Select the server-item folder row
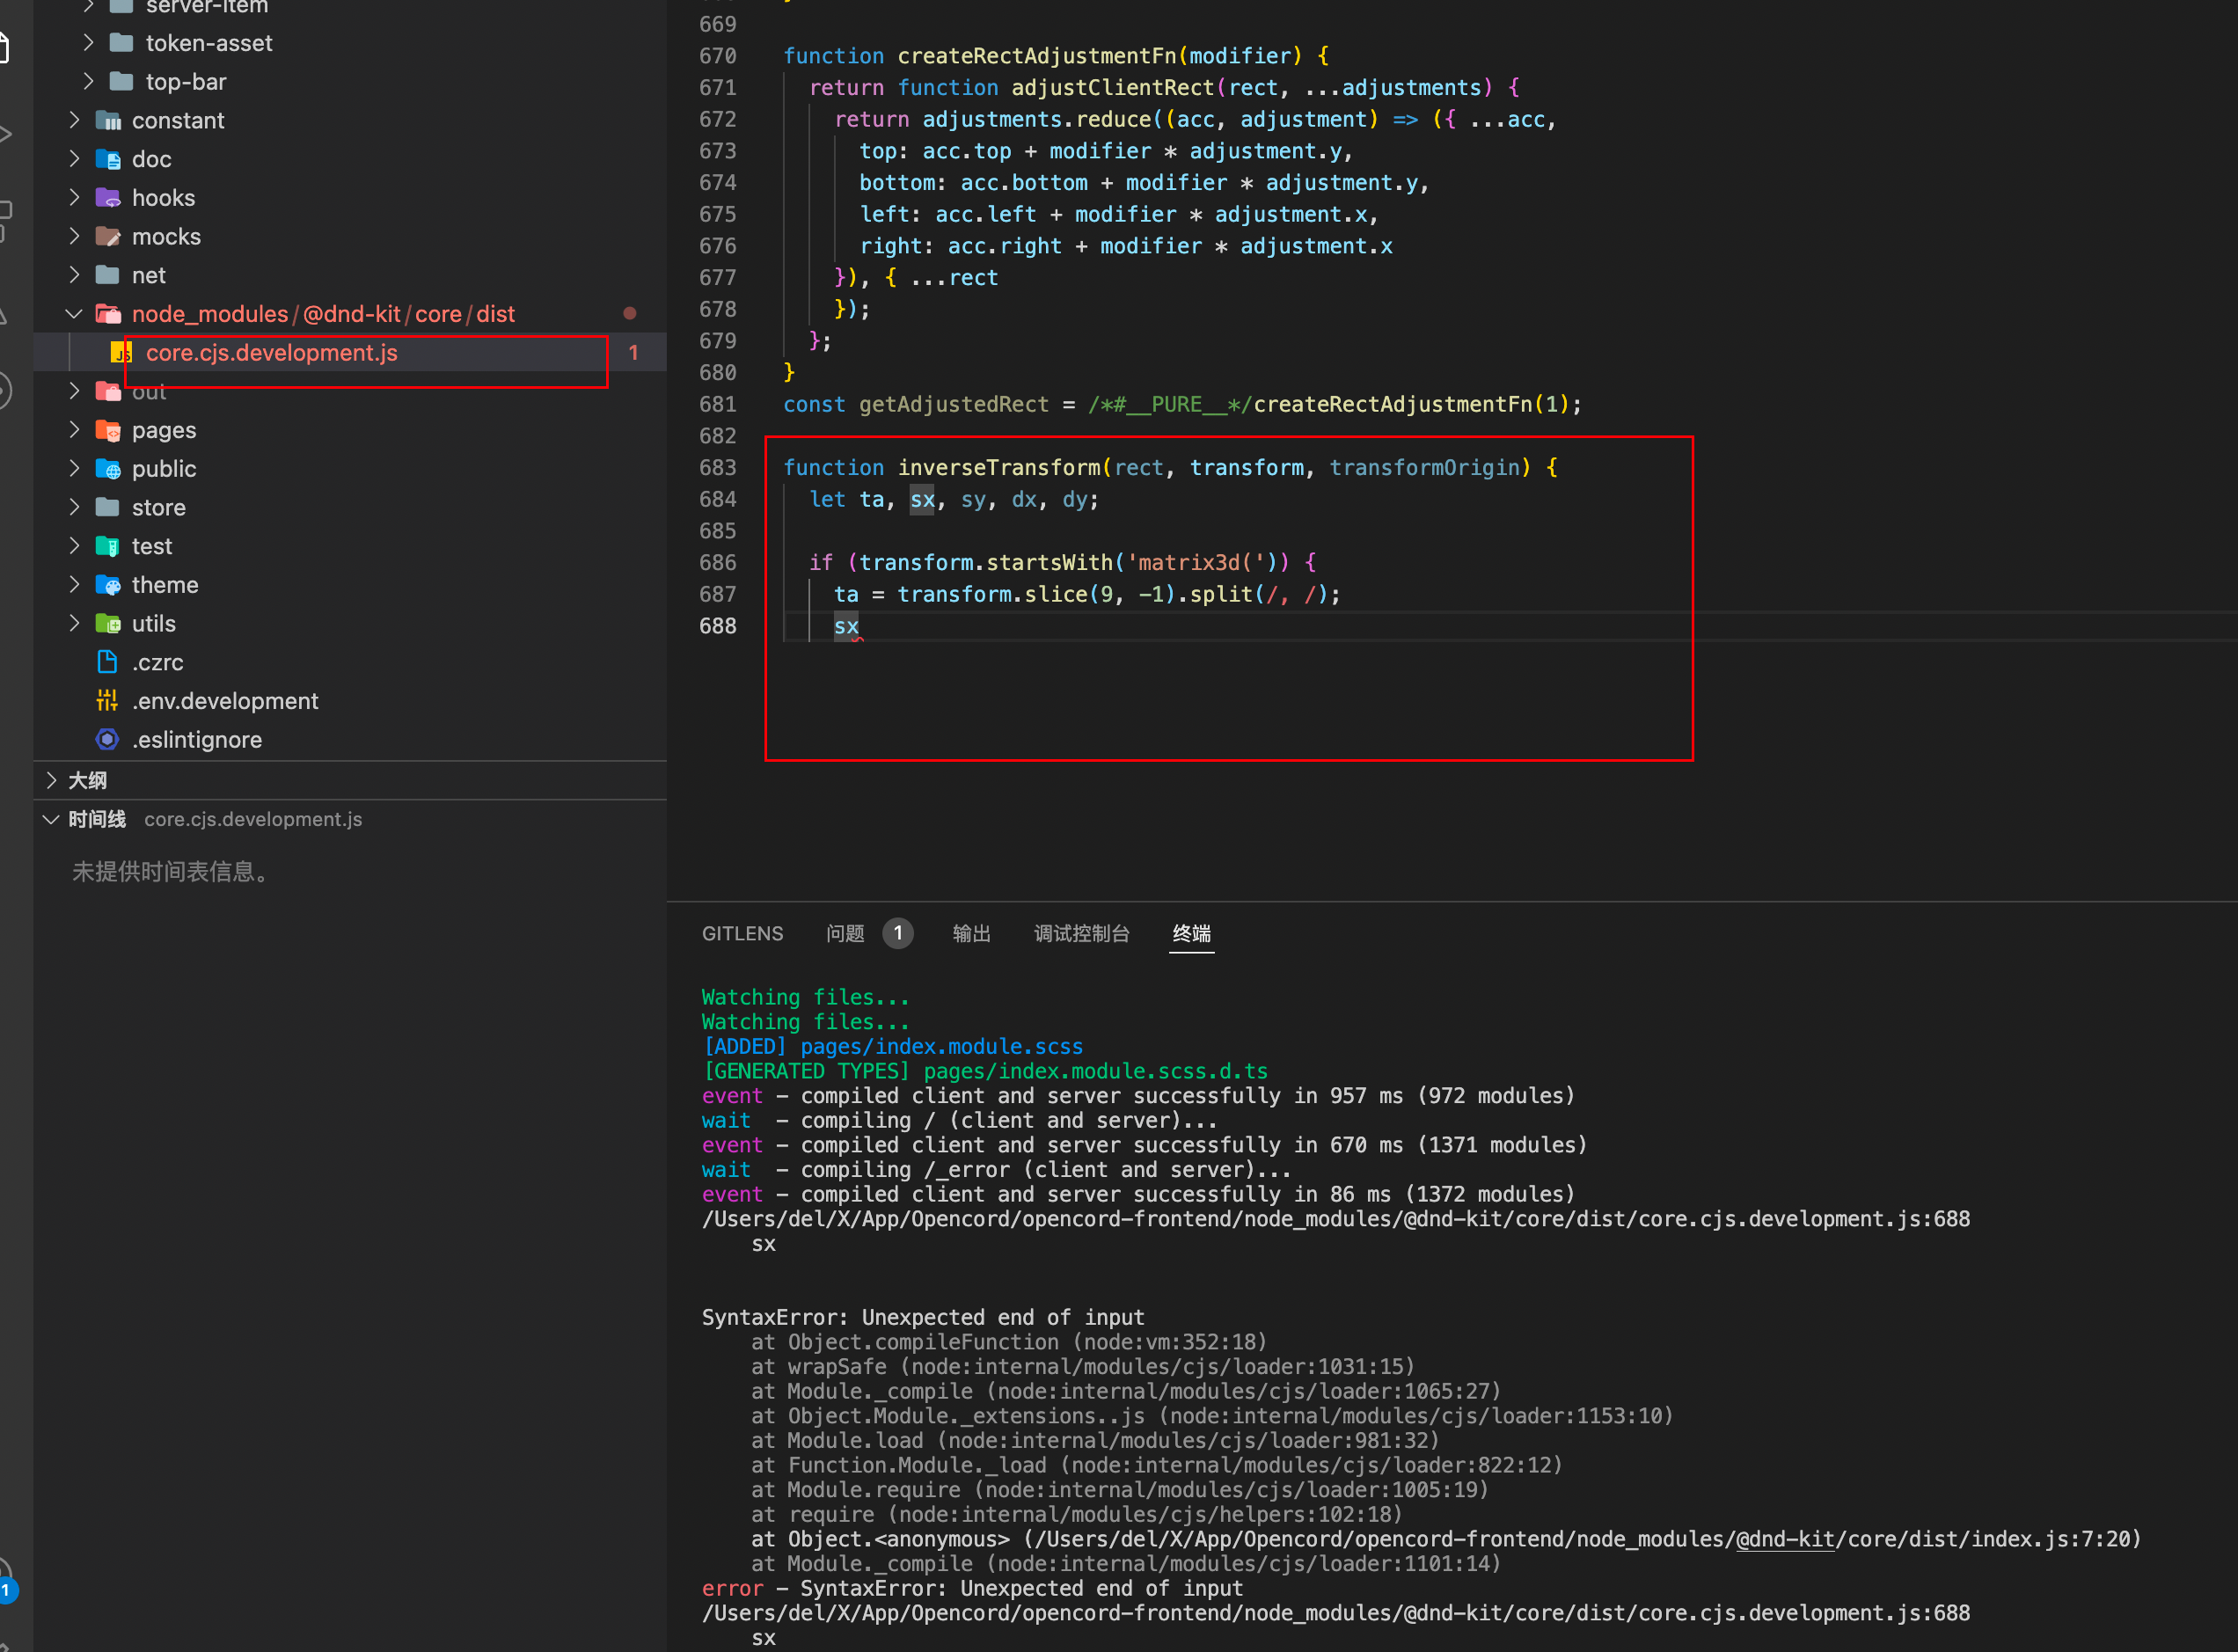The width and height of the screenshot is (2238, 1652). coord(350,7)
